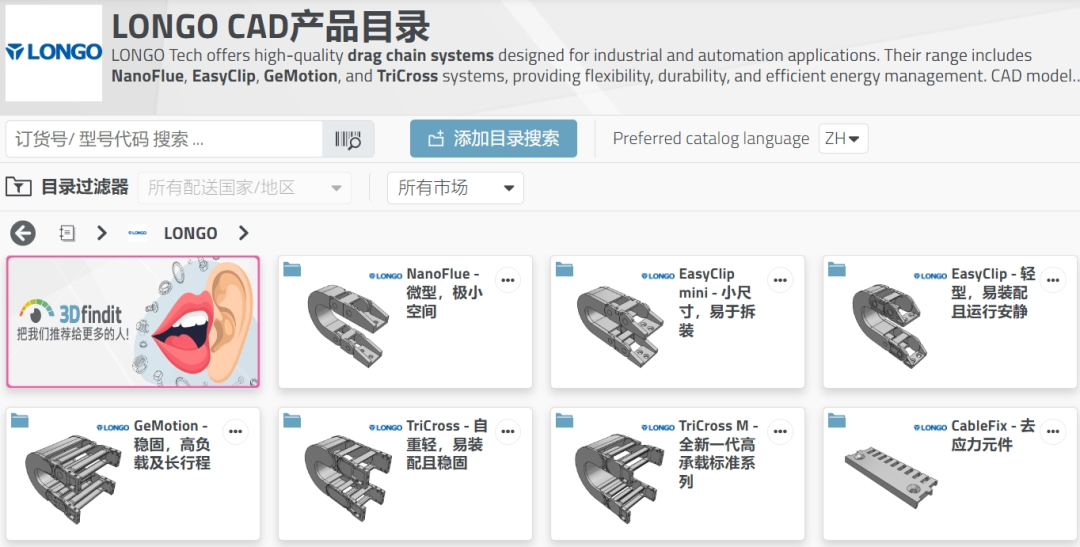
Task: Click the TriCross 自重轻 drag chain thumbnail
Action: pyautogui.click(x=347, y=477)
